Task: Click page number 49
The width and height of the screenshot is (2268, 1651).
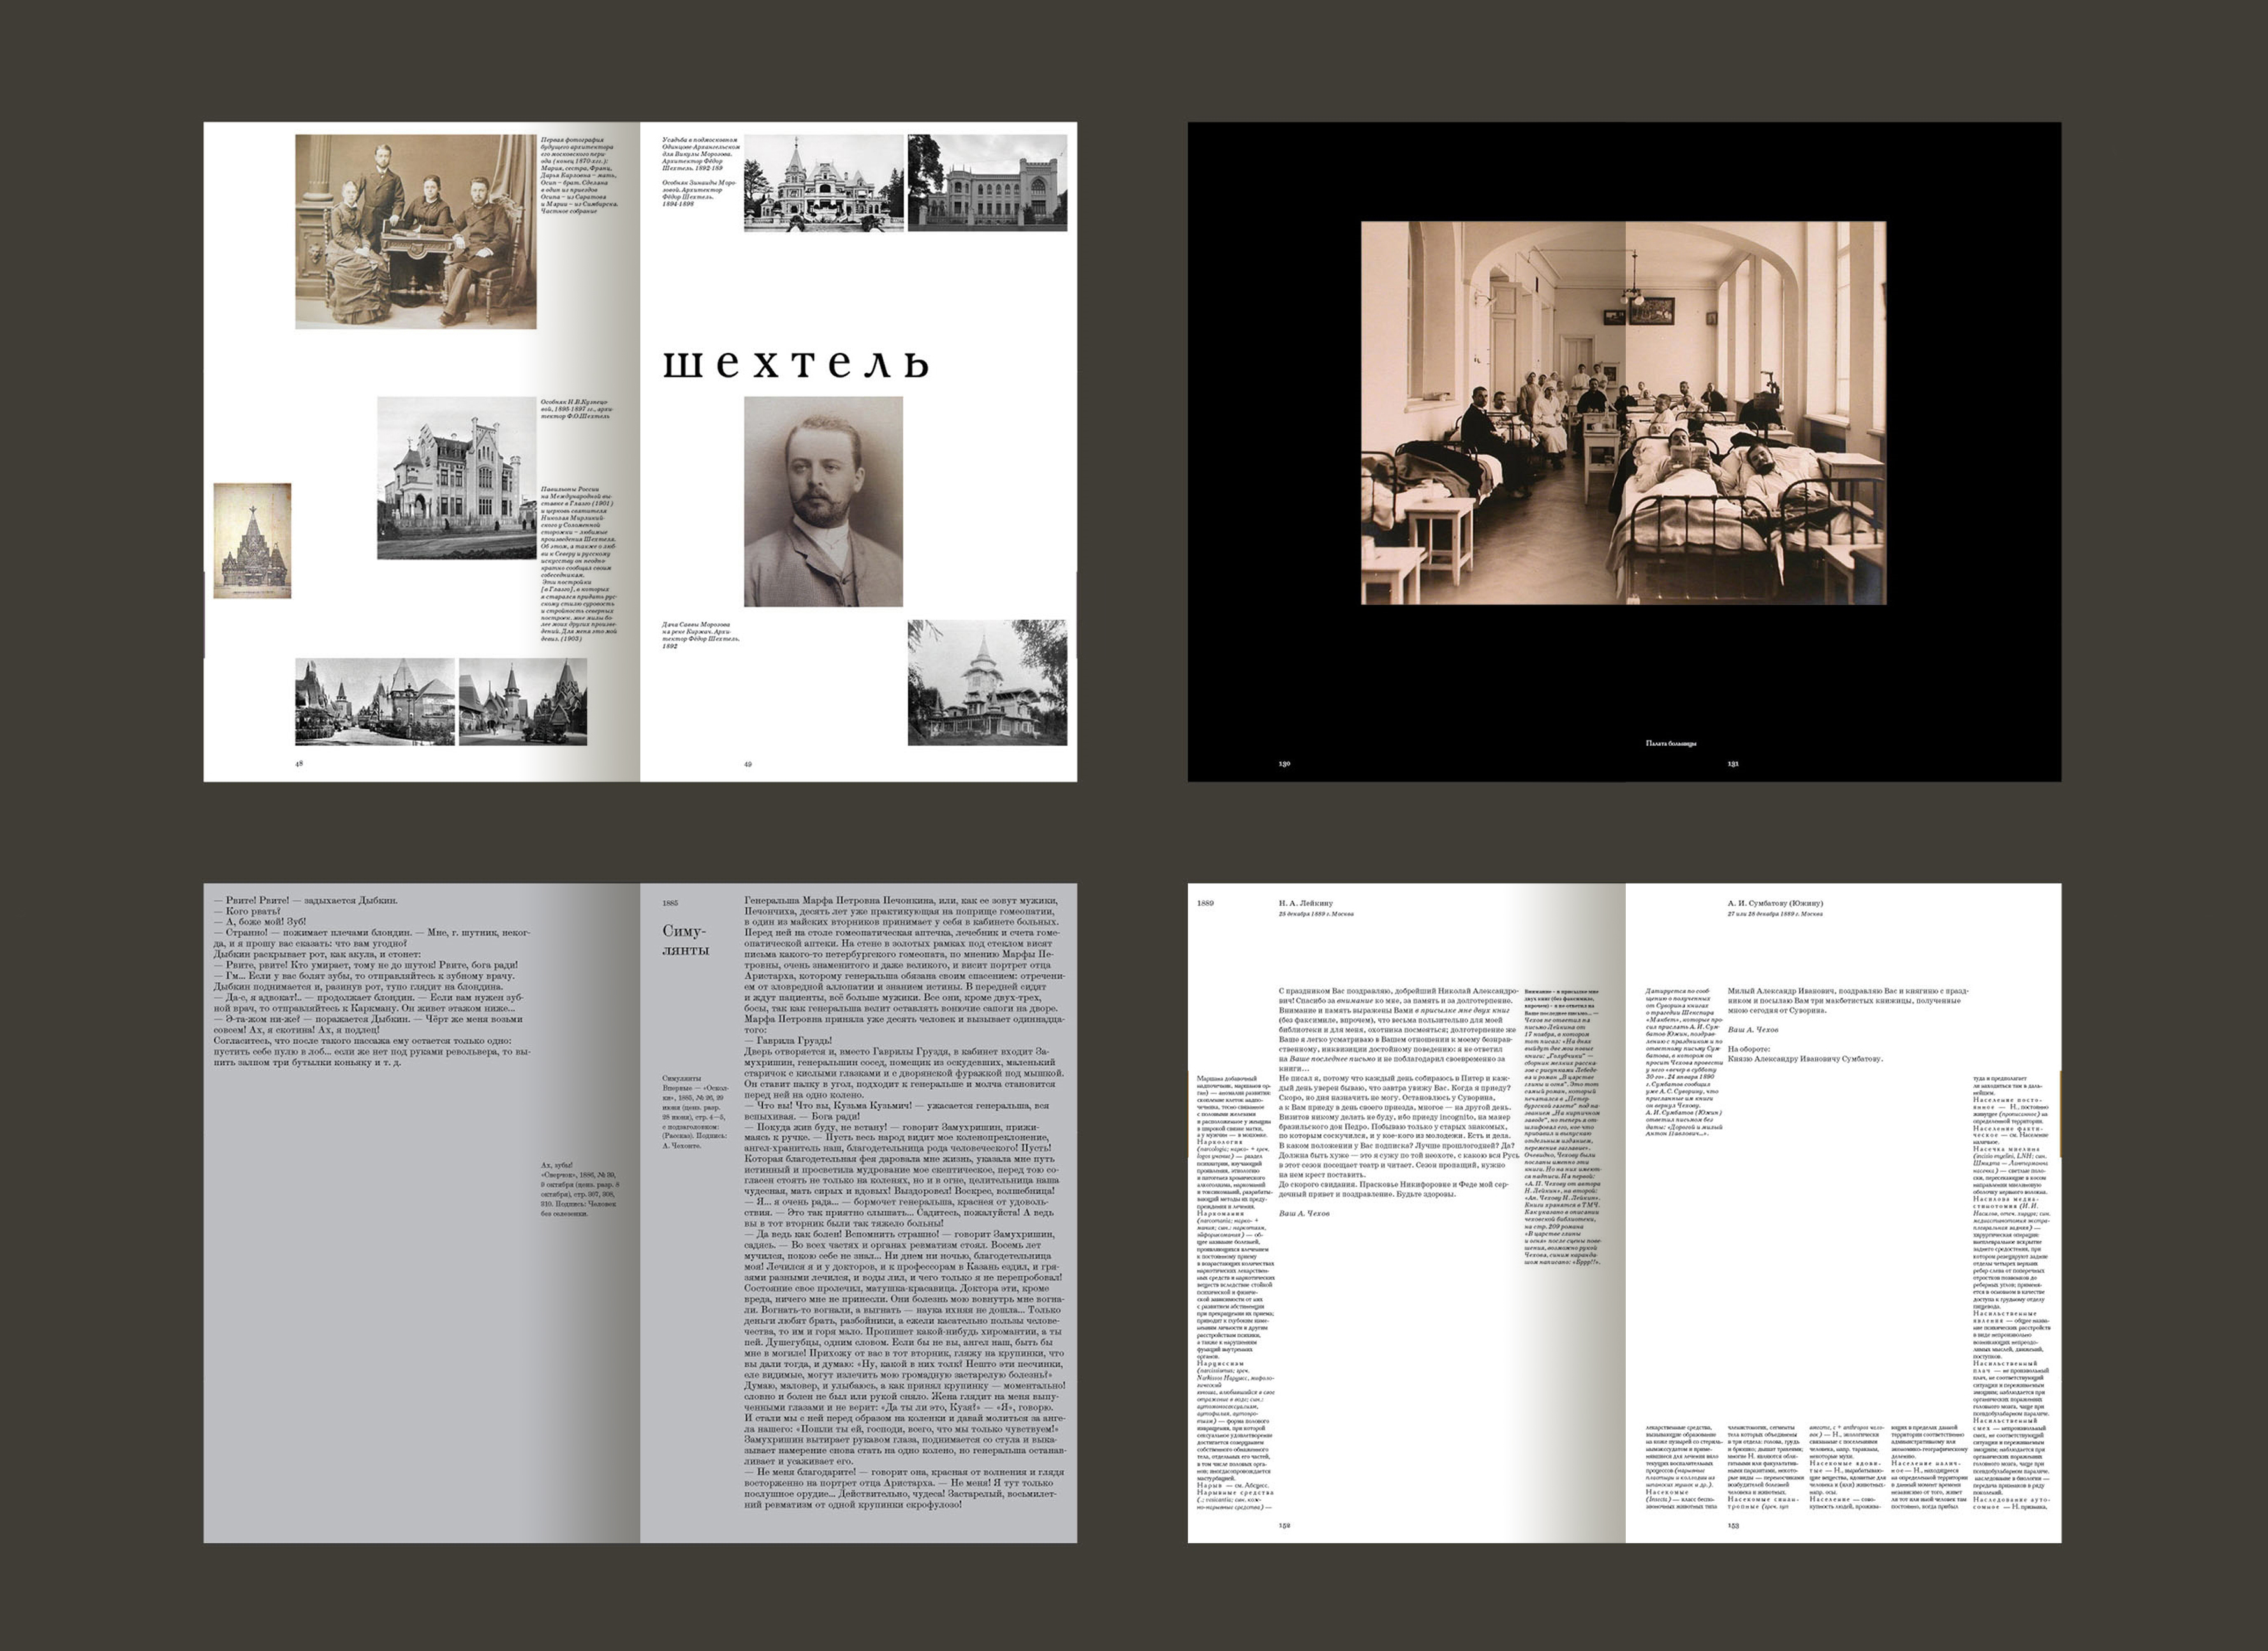Action: tap(747, 764)
